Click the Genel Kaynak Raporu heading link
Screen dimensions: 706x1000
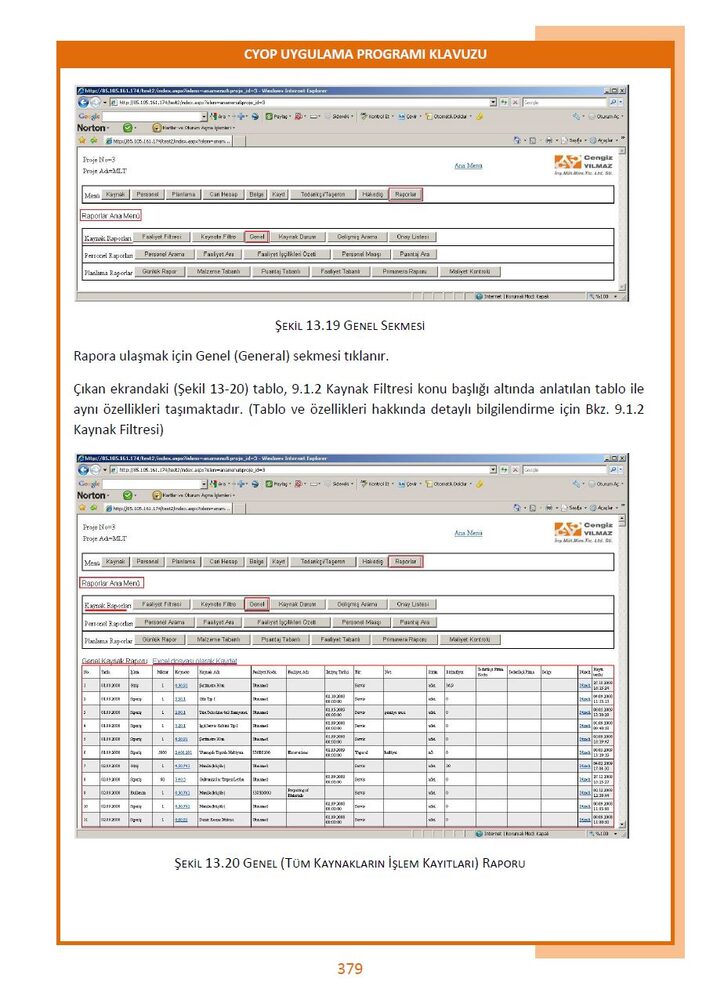(115, 661)
